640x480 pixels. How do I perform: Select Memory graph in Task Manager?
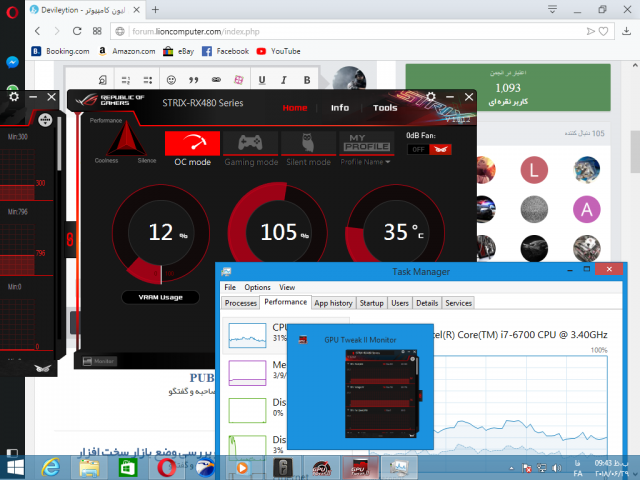click(247, 373)
